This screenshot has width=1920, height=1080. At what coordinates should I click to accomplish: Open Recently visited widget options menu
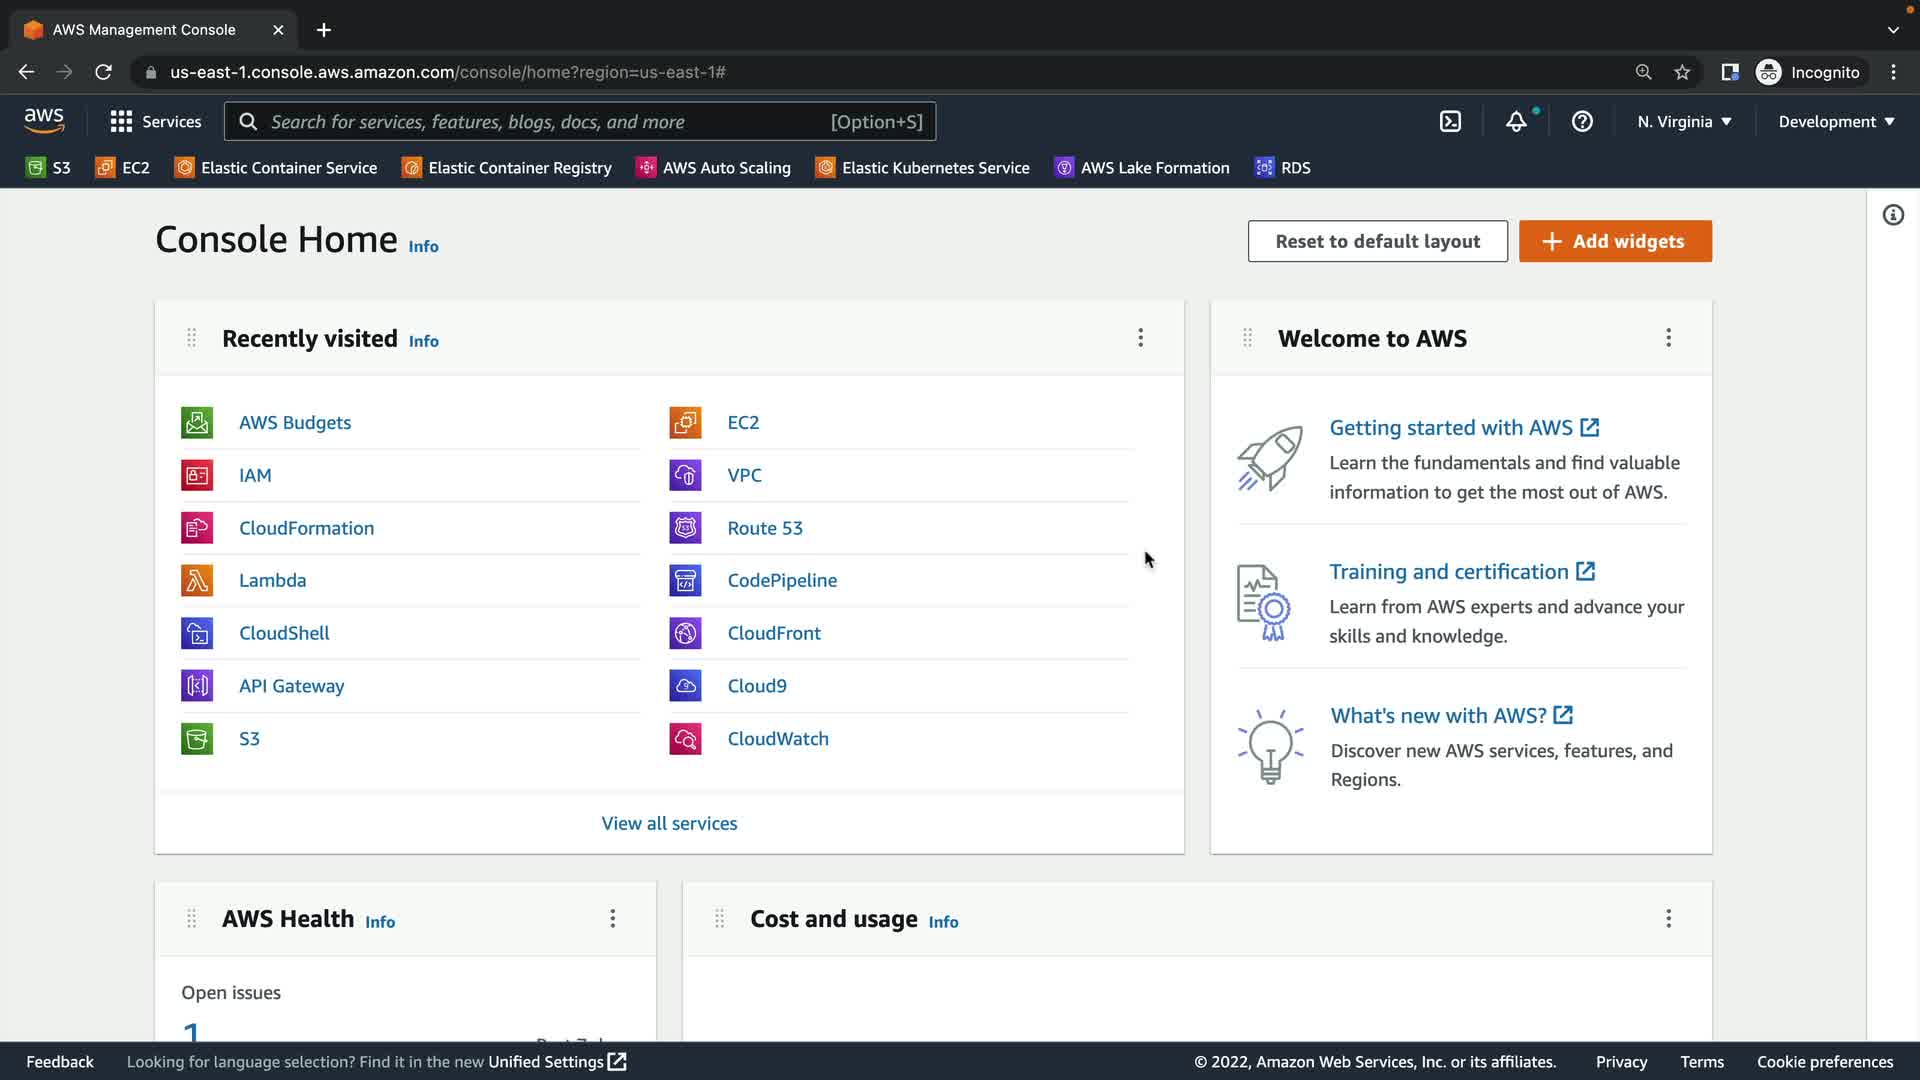tap(1140, 338)
